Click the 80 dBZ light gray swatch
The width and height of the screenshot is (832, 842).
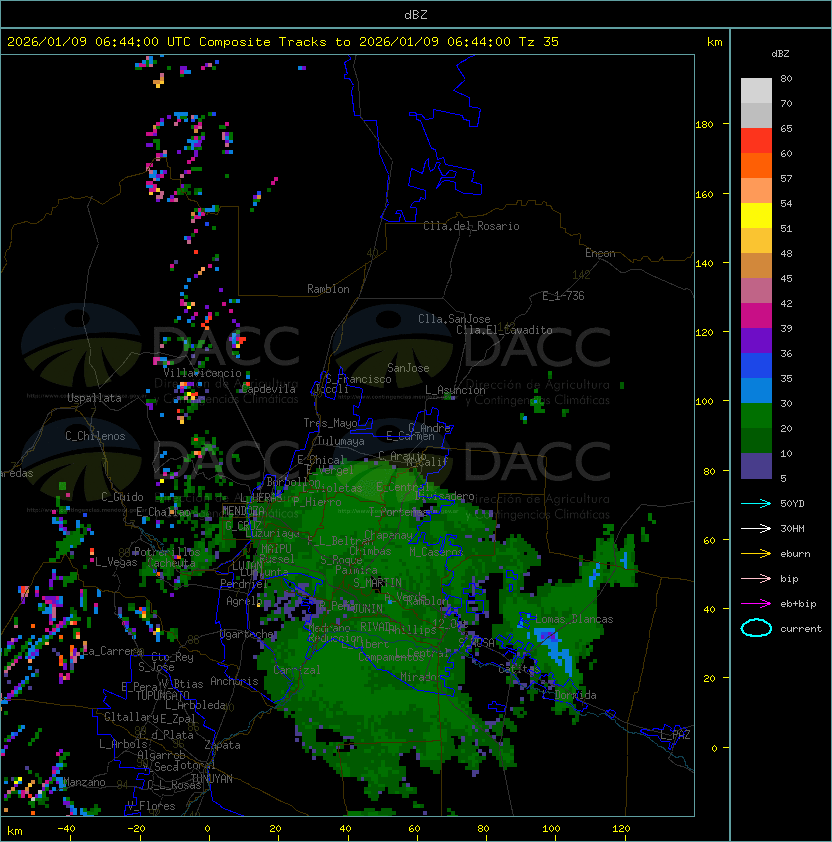[756, 90]
